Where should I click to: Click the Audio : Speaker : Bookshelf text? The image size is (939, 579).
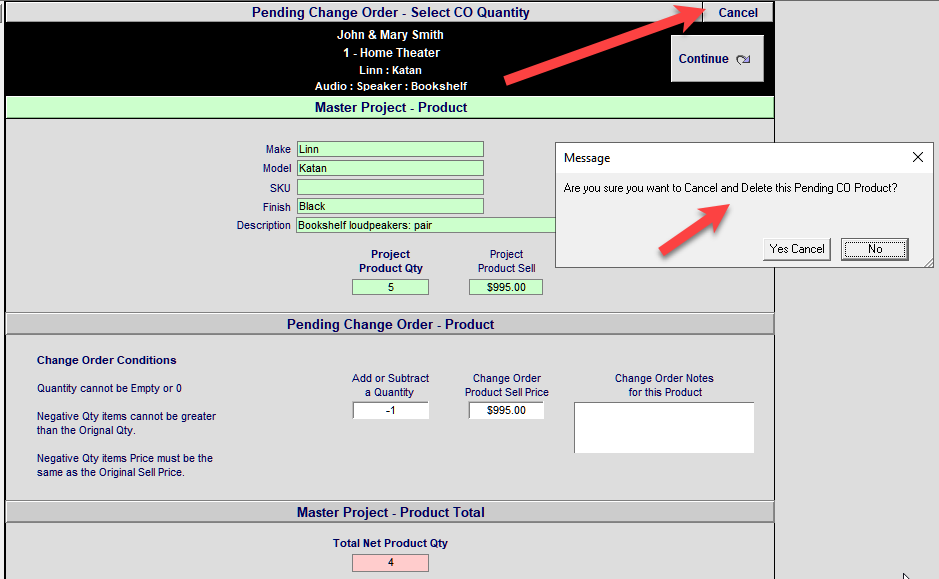tap(390, 86)
